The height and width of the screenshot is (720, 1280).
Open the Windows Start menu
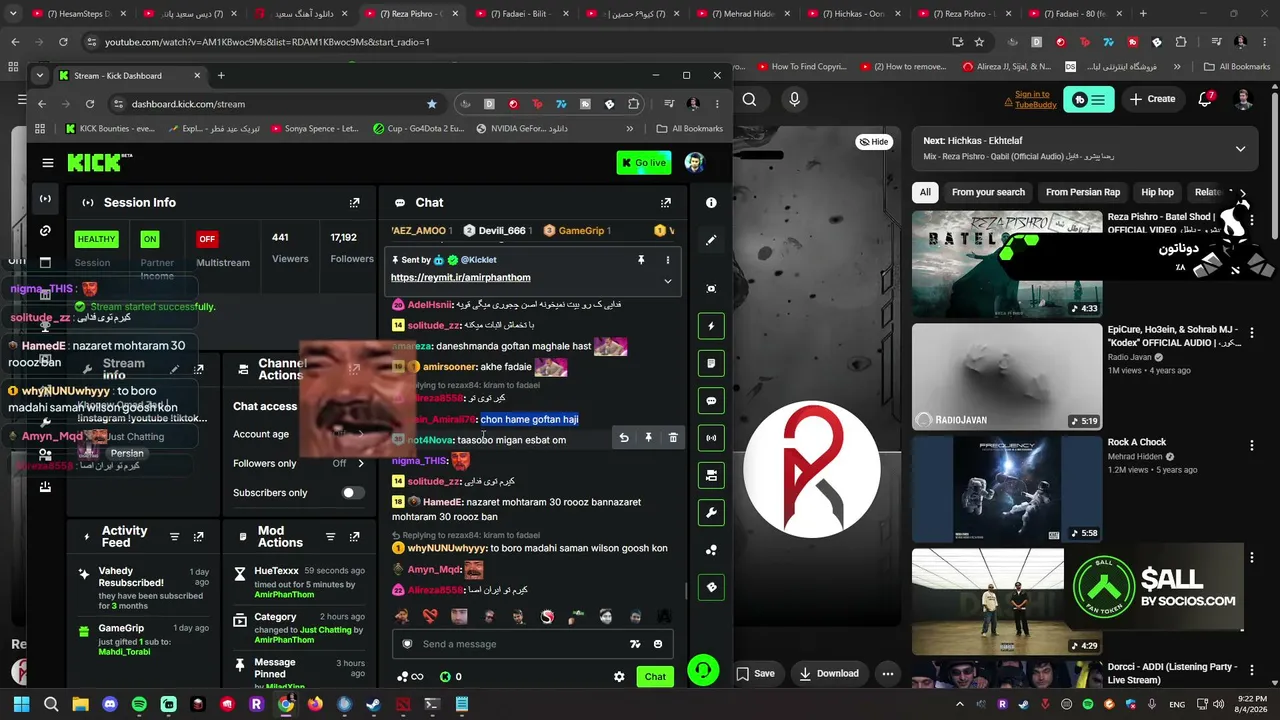(x=21, y=704)
